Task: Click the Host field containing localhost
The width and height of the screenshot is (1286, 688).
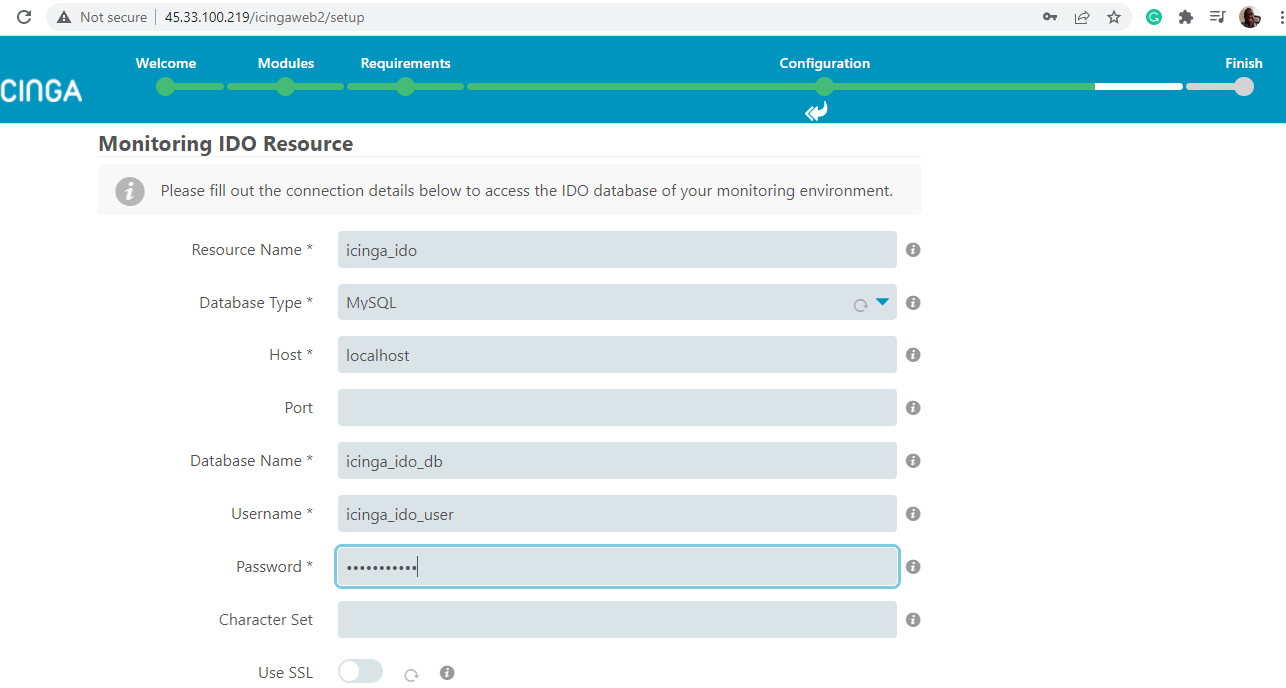Action: pos(617,355)
